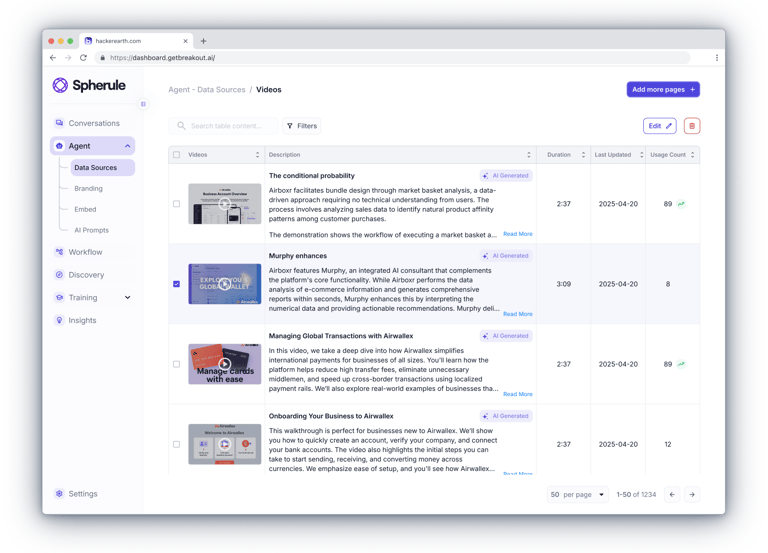The width and height of the screenshot is (768, 553).
Task: Click trending icon in Managing Global Transactions row
Action: [681, 364]
